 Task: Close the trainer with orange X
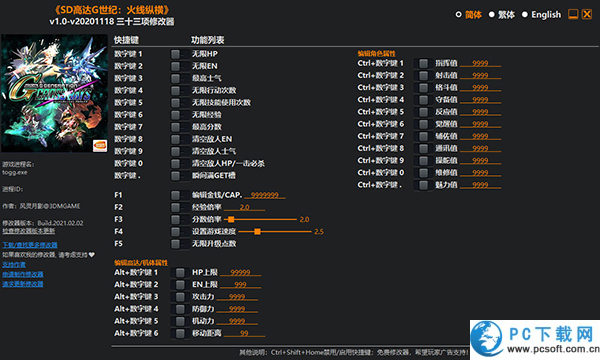pos(587,15)
